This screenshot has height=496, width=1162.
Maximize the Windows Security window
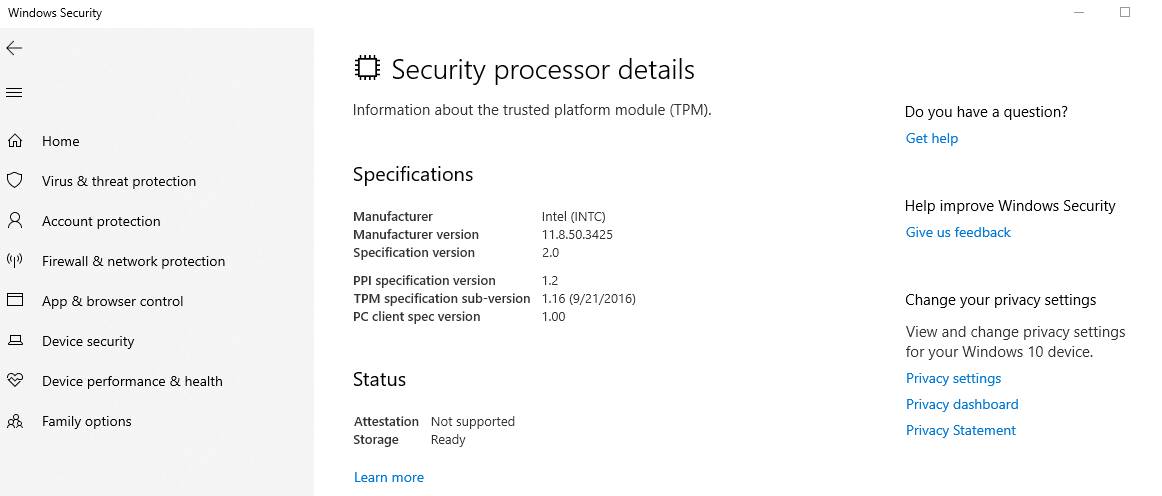click(x=1125, y=12)
